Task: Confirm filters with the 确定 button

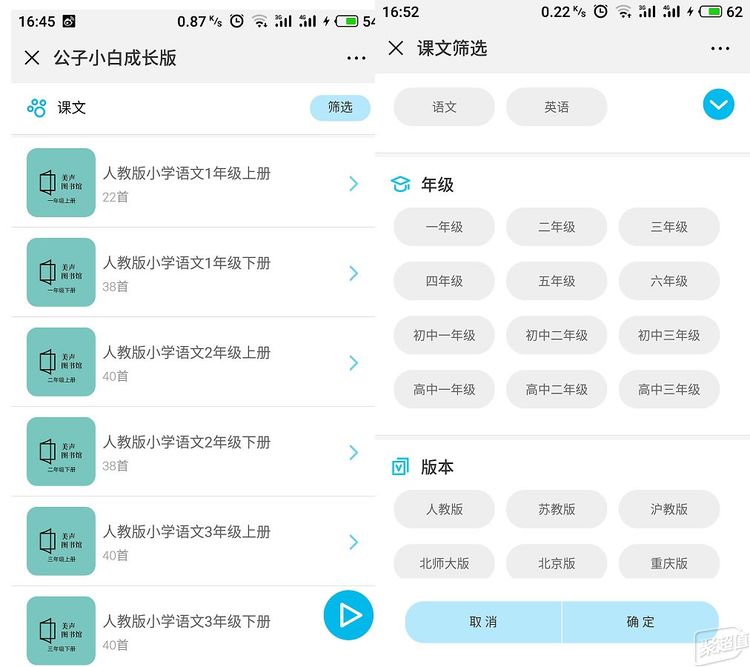Action: click(640, 622)
